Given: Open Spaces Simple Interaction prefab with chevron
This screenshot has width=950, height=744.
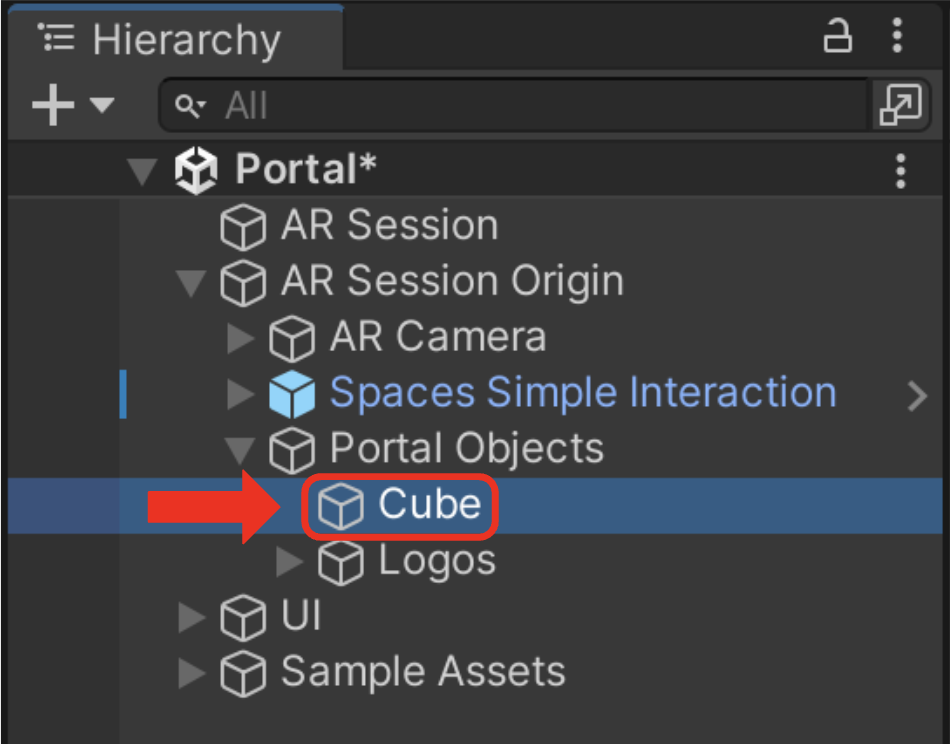Looking at the screenshot, I should [917, 396].
